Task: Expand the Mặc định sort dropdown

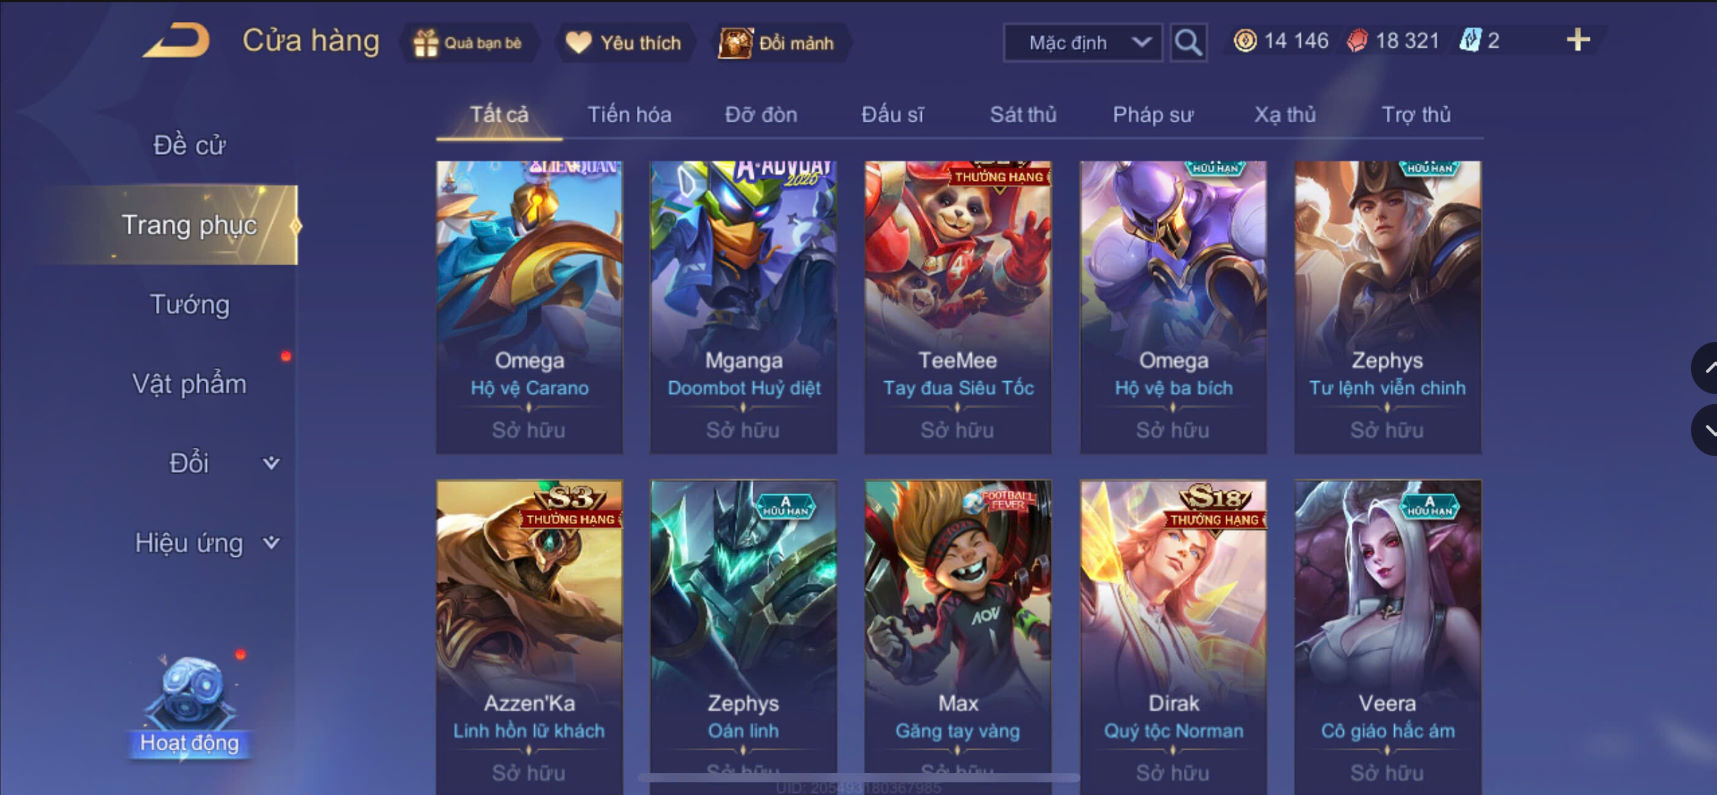Action: click(1083, 43)
